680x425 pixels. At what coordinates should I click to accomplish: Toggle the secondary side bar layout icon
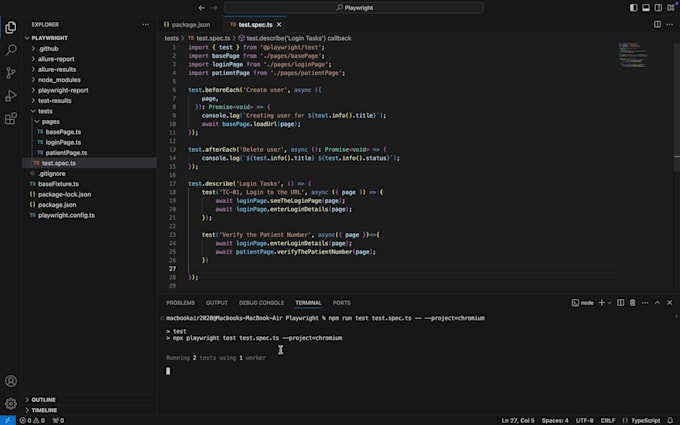point(658,7)
